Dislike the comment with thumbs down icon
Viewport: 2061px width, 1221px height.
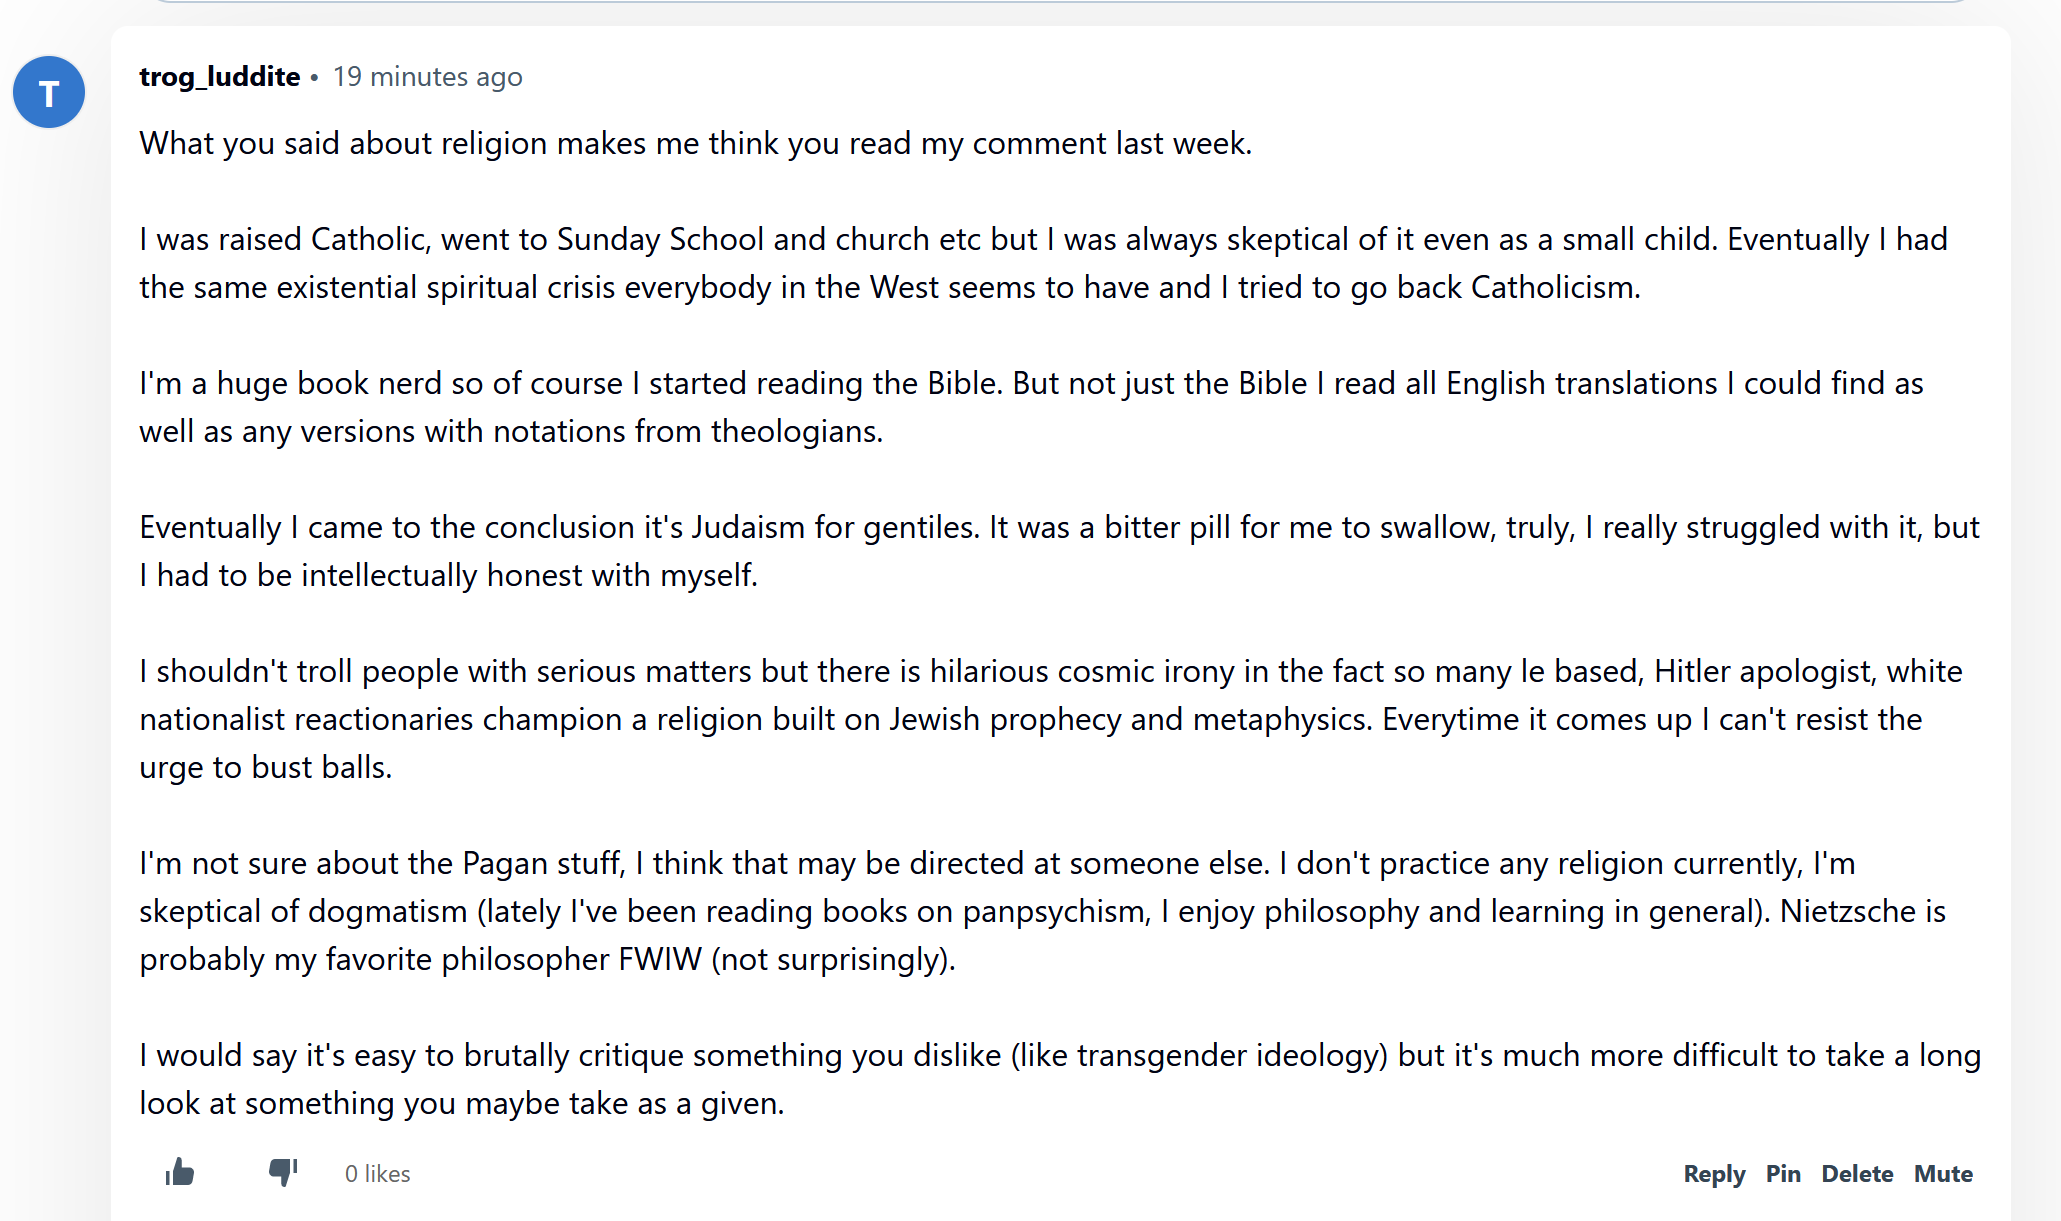click(283, 1172)
